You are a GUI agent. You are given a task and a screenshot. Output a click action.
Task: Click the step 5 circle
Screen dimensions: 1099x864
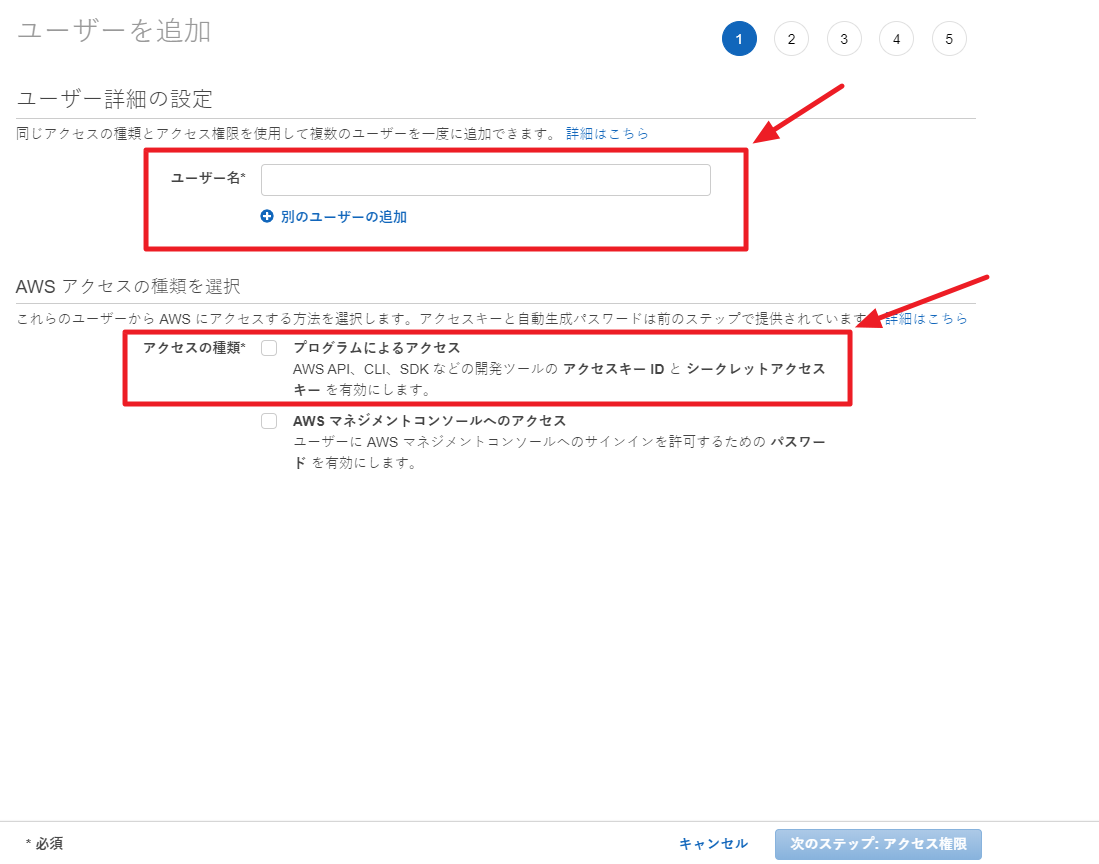point(949,39)
